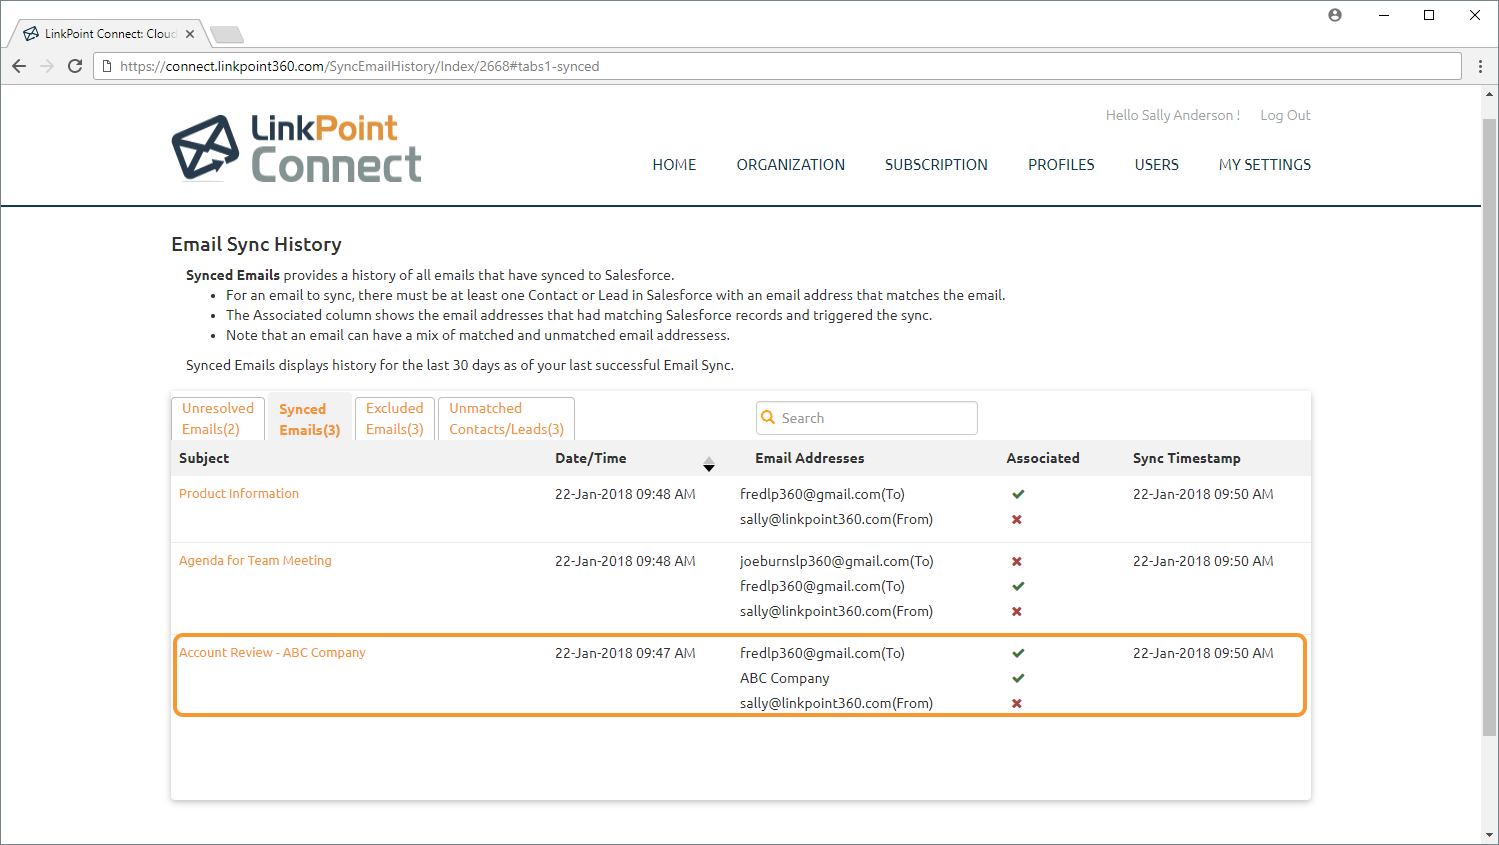Image resolution: width=1499 pixels, height=845 pixels.
Task: Click ABC Company in email addresses column
Action: pyautogui.click(x=785, y=678)
